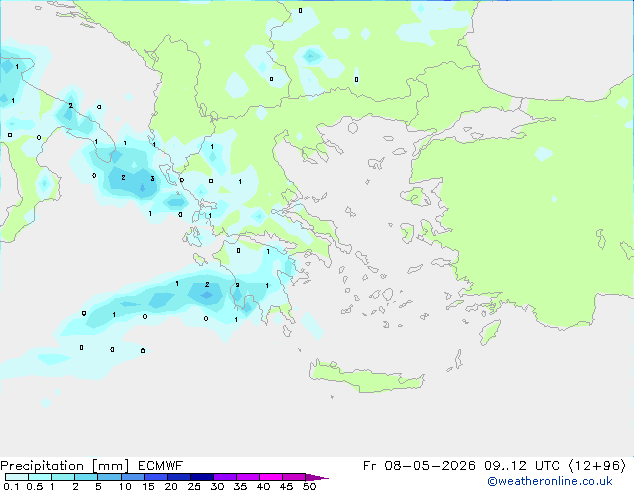The image size is (634, 490).
Task: Click the '50' legend value label
Action: click(309, 486)
